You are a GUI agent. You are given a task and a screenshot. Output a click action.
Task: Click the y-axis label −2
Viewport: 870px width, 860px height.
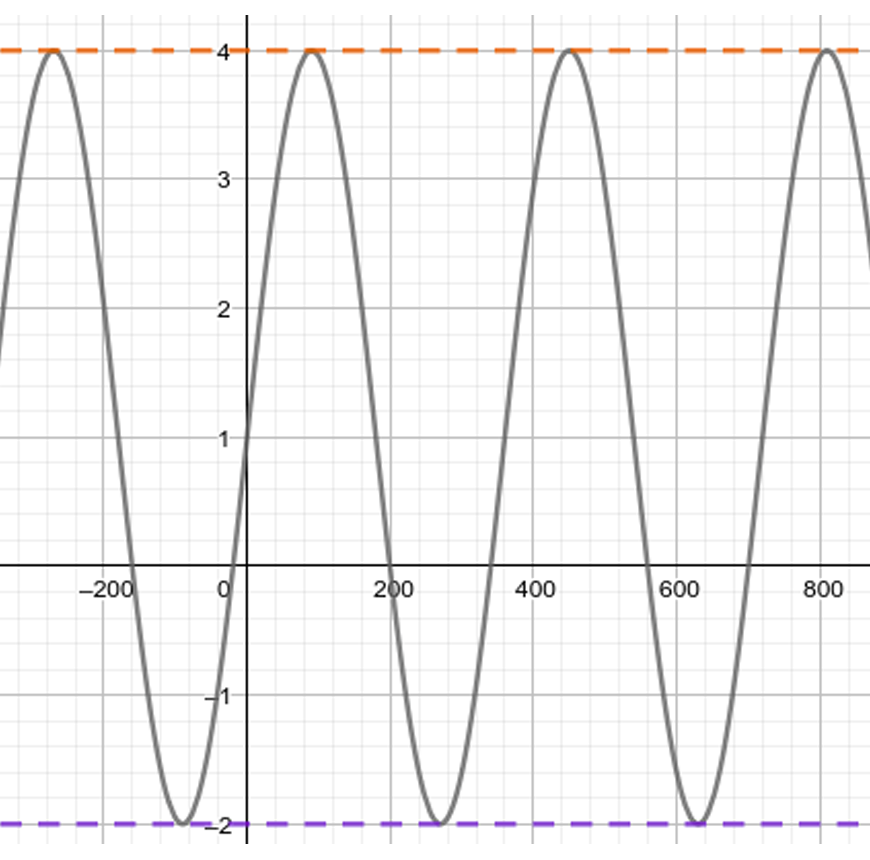(x=218, y=826)
